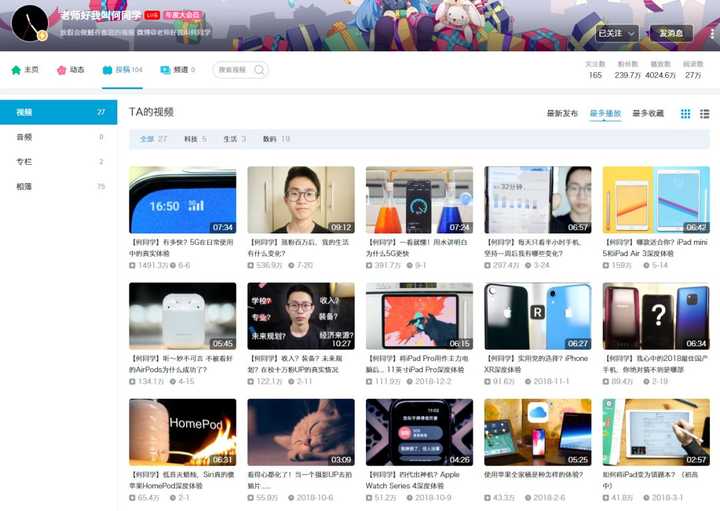Viewport: 720px width, 511px height.
Task: Open the 粉丝数 239.7万 followers count
Action: 627,70
